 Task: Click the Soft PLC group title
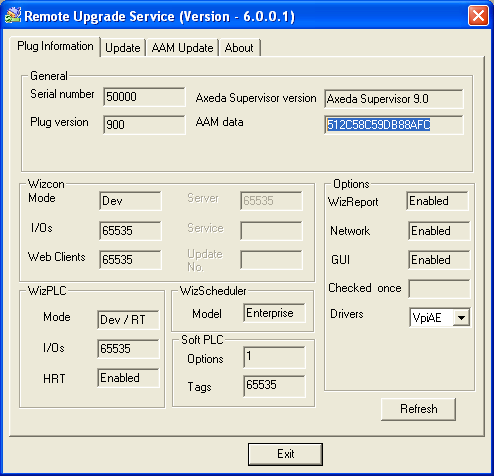coord(202,340)
